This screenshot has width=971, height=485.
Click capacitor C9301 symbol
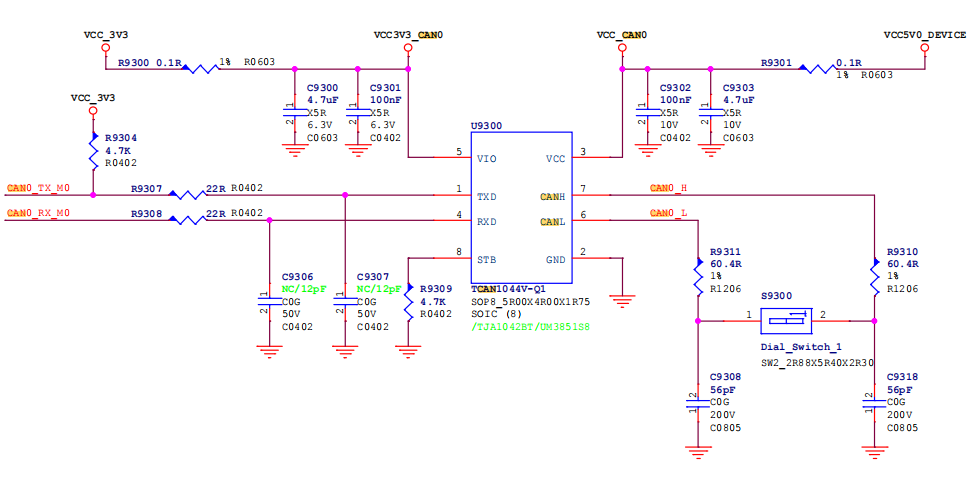(357, 113)
